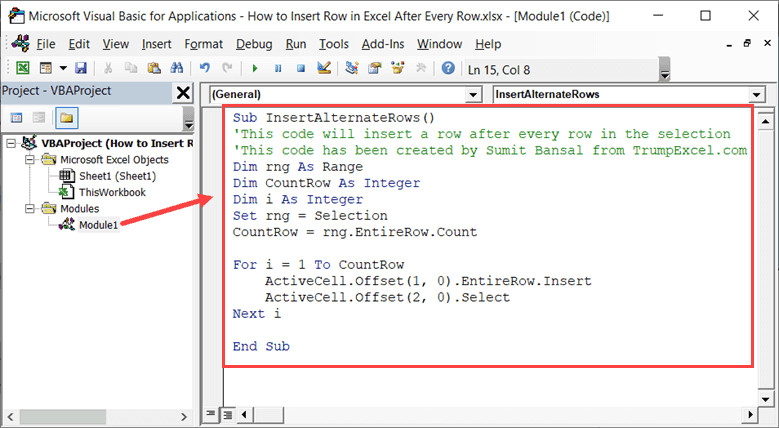Open the Debug menu
Image resolution: width=779 pixels, height=428 pixels.
[254, 44]
